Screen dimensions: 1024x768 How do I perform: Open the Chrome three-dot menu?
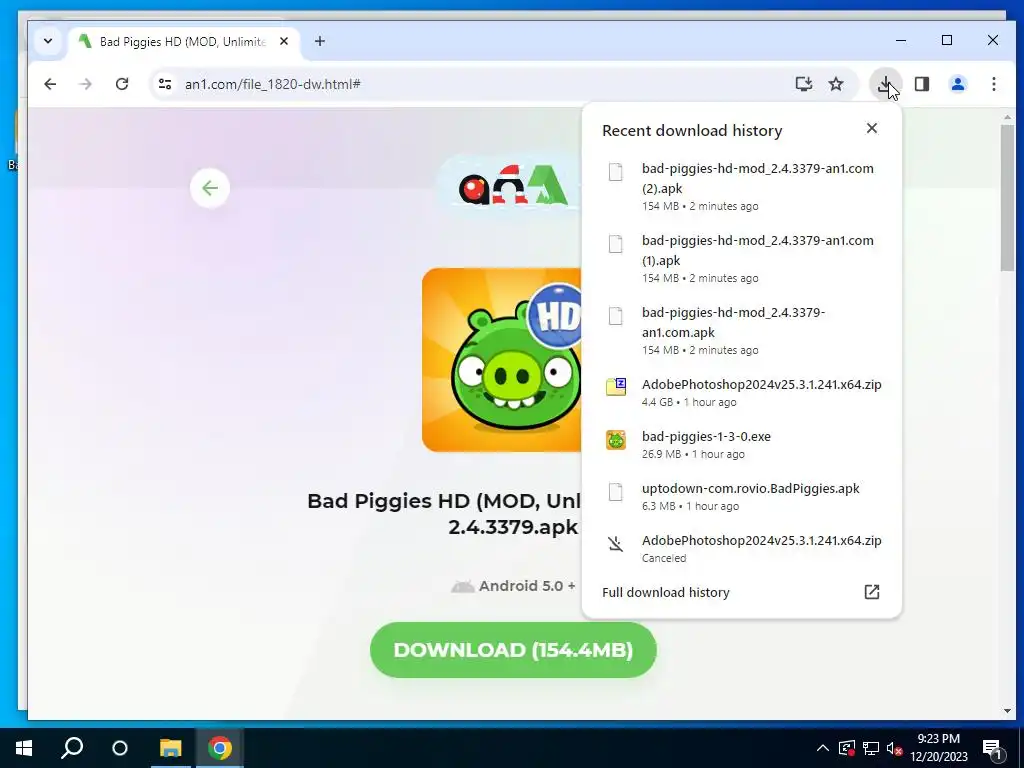tap(993, 84)
